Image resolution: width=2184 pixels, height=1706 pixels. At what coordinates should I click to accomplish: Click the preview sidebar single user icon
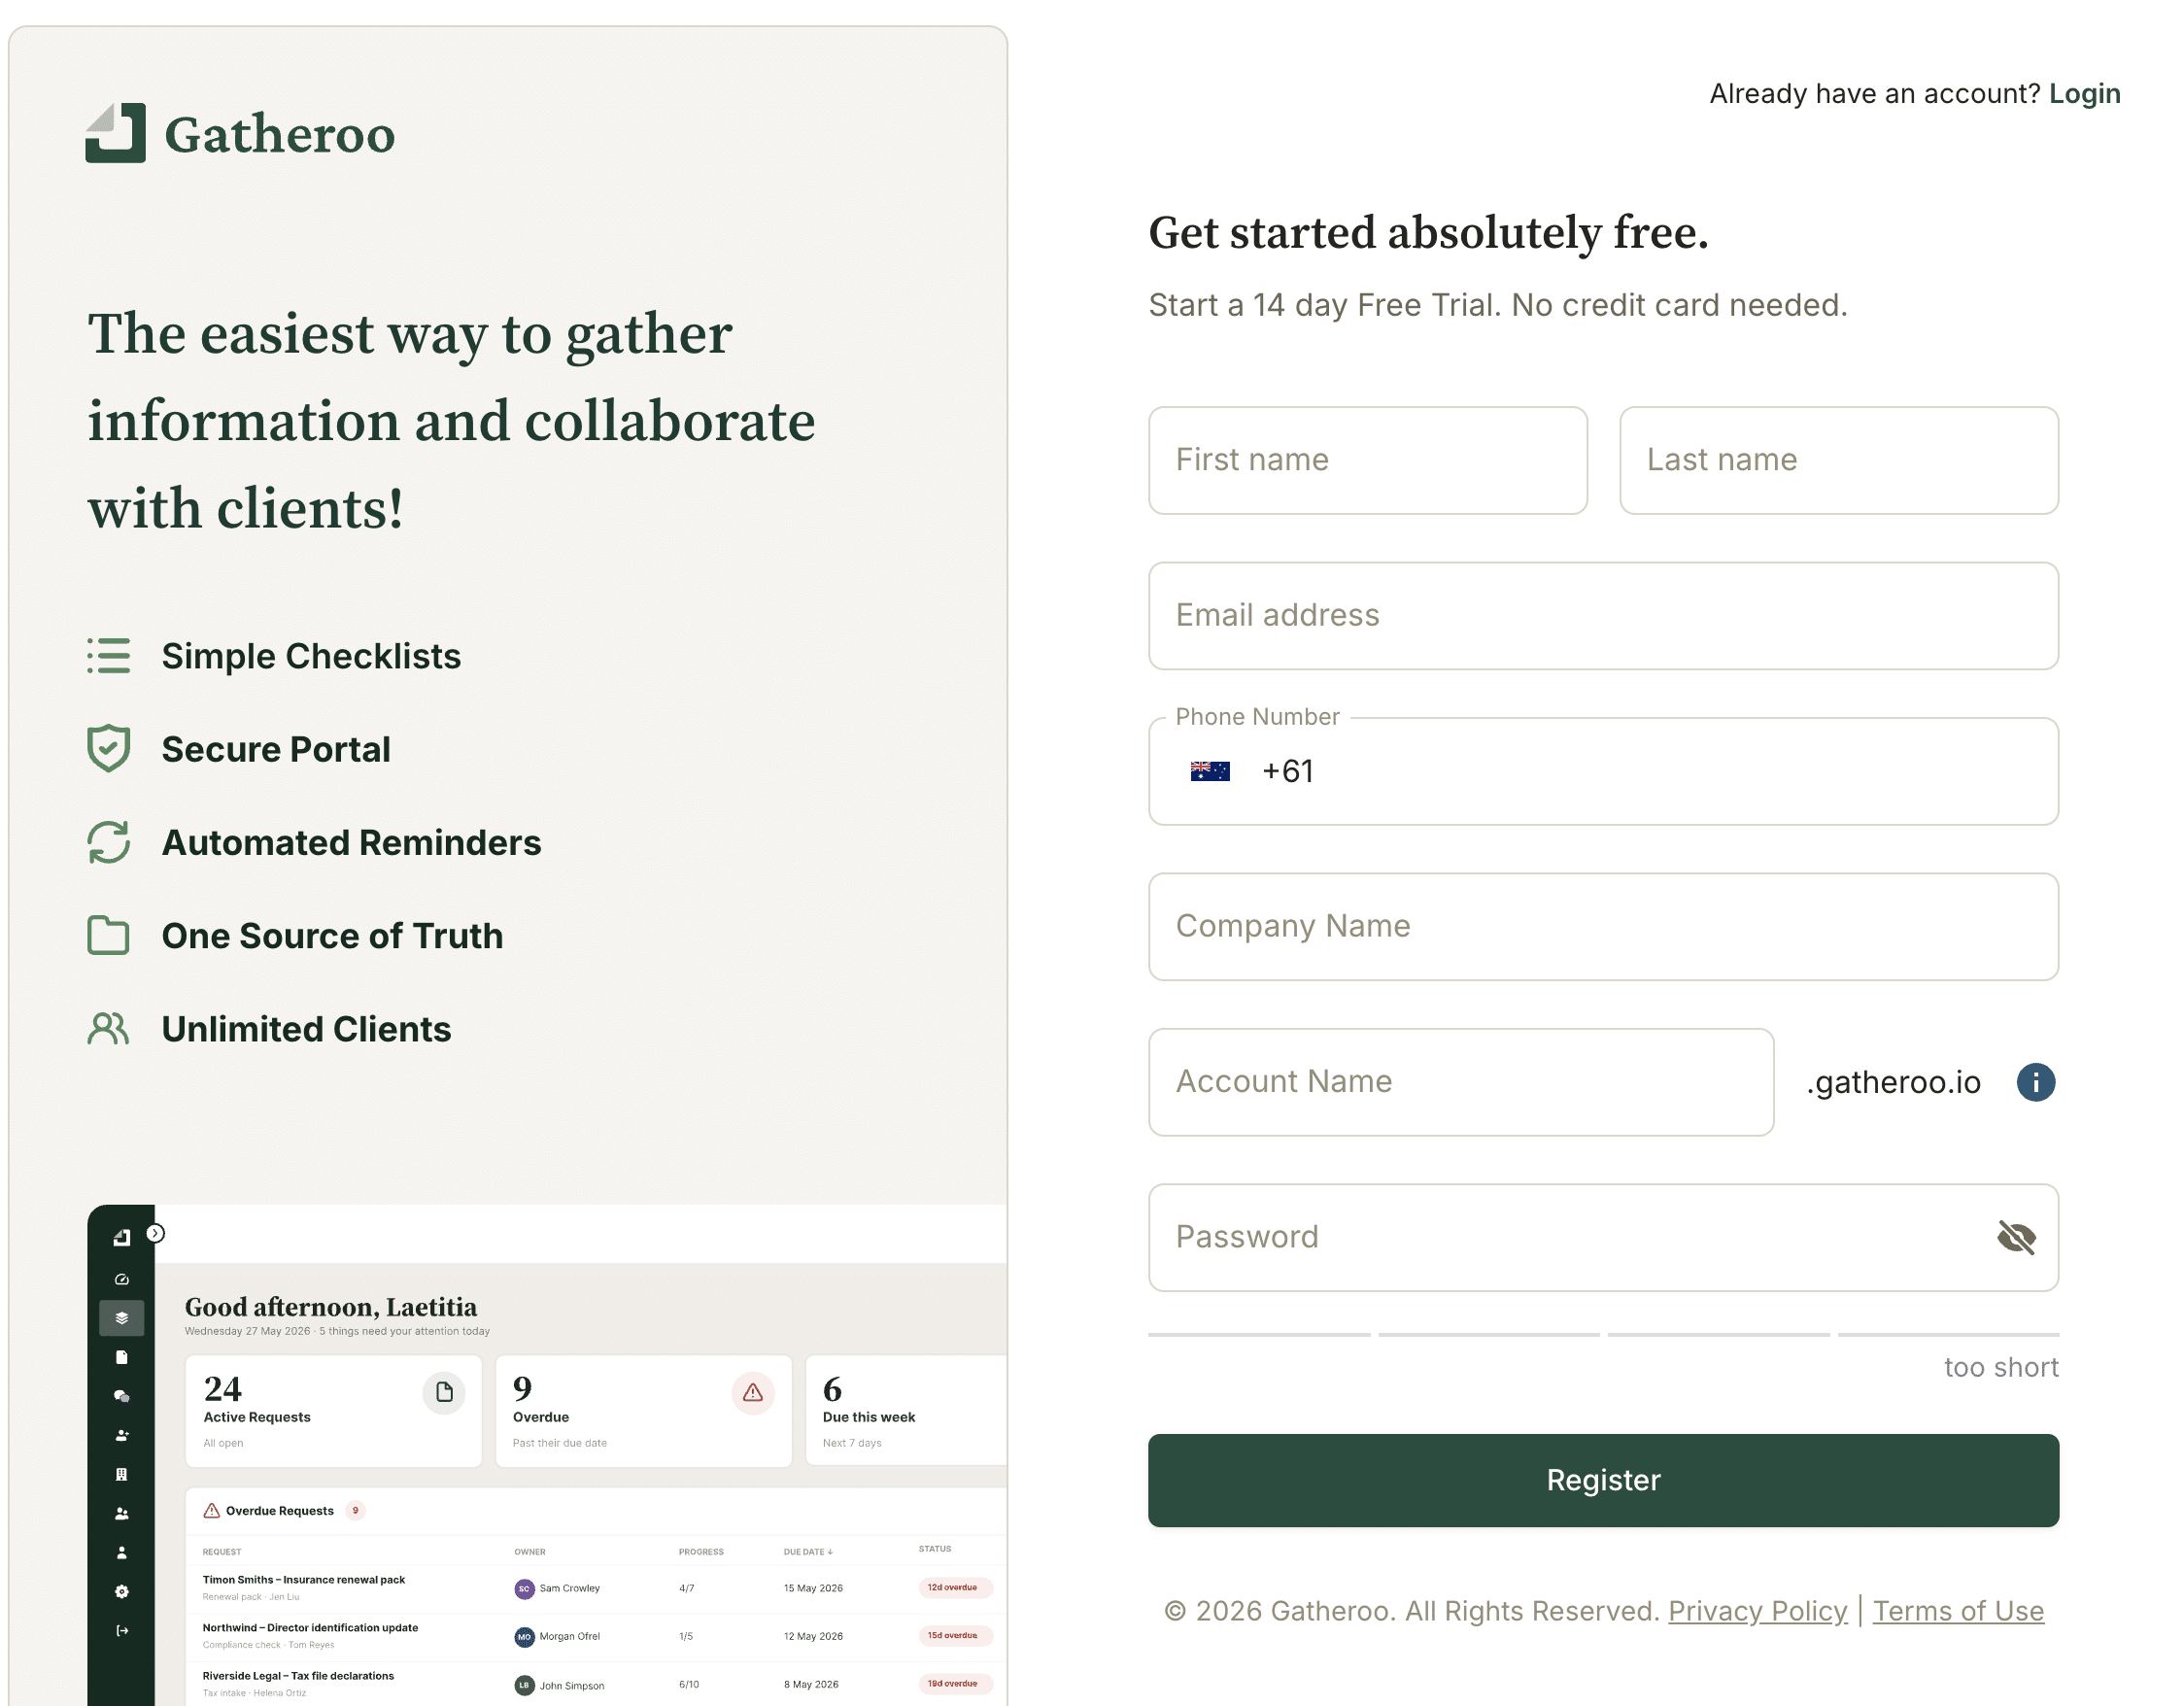point(122,1552)
